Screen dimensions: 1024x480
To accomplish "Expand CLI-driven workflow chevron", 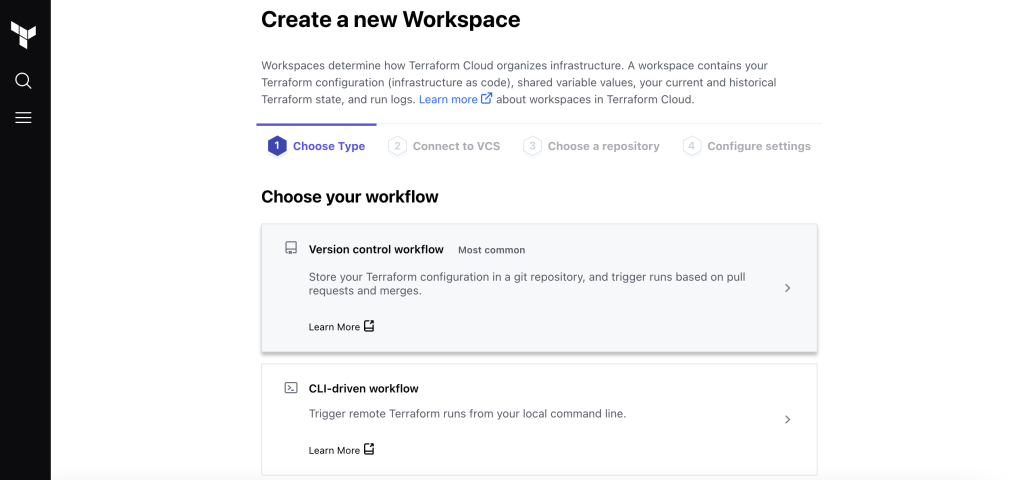I will pyautogui.click(x=788, y=419).
